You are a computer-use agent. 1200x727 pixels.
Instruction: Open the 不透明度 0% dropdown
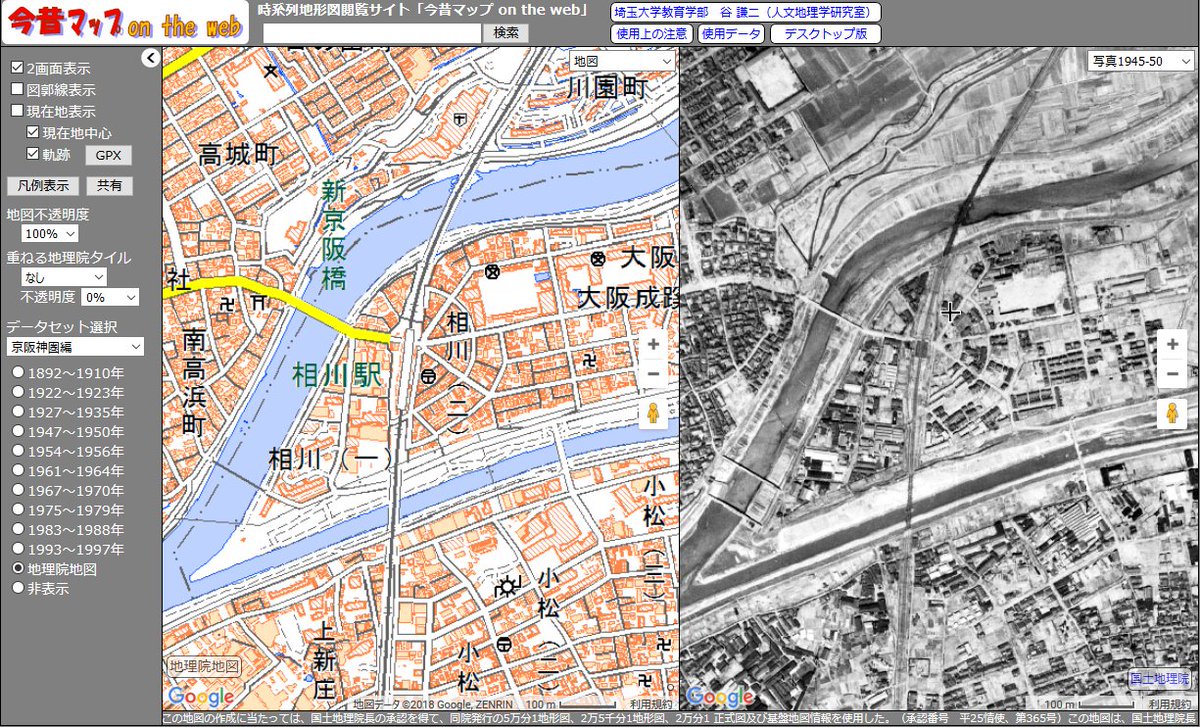point(110,297)
